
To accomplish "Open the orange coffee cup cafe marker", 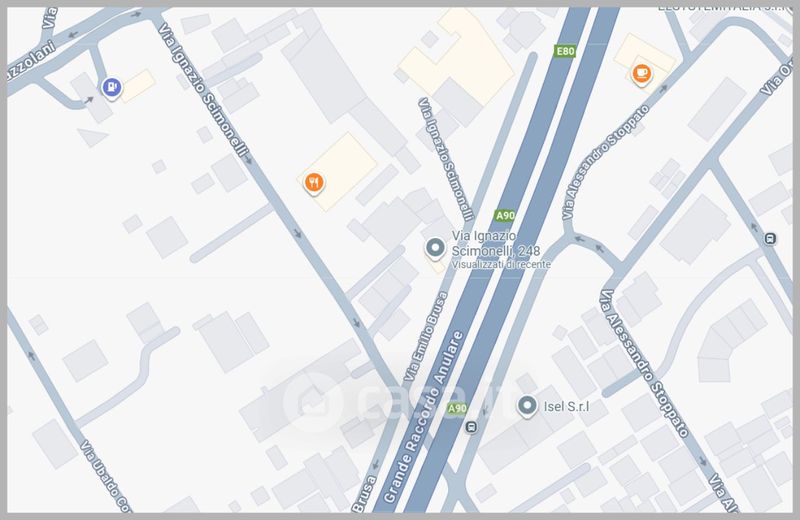I will tap(642, 75).
